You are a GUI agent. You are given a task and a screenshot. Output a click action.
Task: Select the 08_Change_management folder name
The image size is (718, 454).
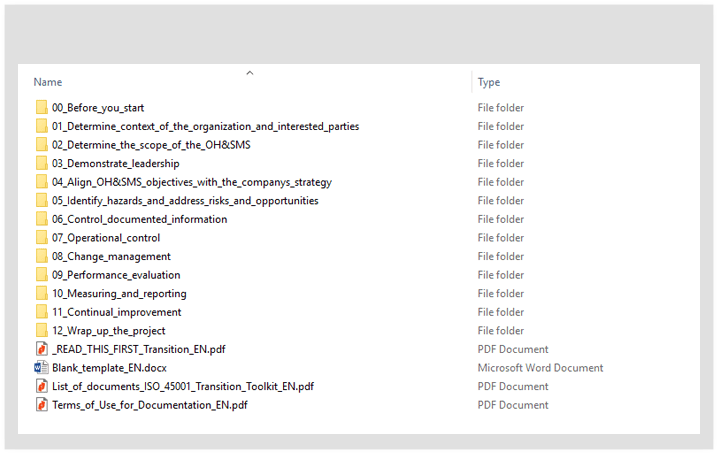(111, 257)
